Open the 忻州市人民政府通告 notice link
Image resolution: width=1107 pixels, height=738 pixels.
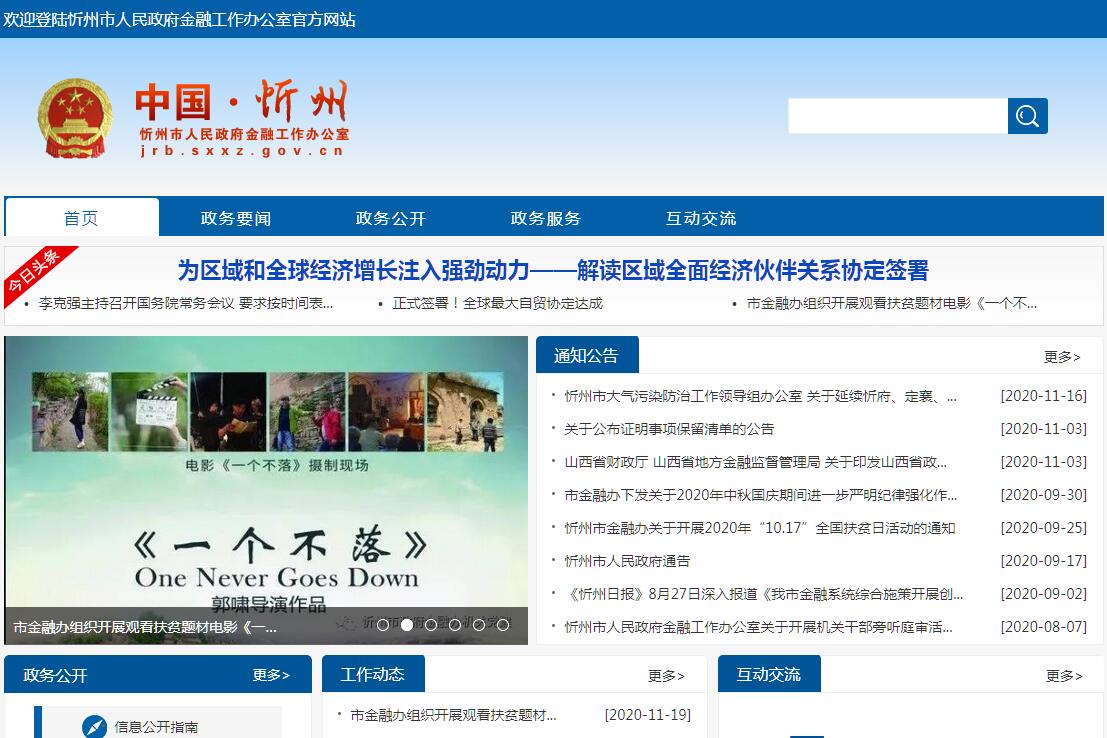[627, 561]
